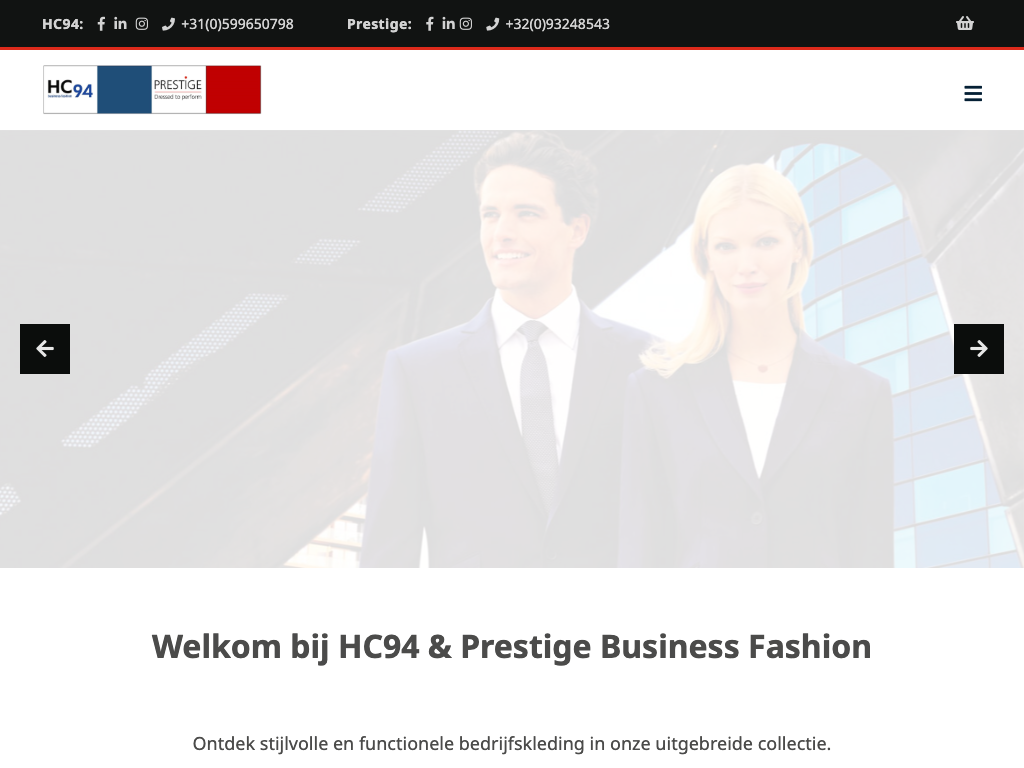1024x768 pixels.
Task: Click the phone icon beside +31(0)599650798
Action: (168, 24)
